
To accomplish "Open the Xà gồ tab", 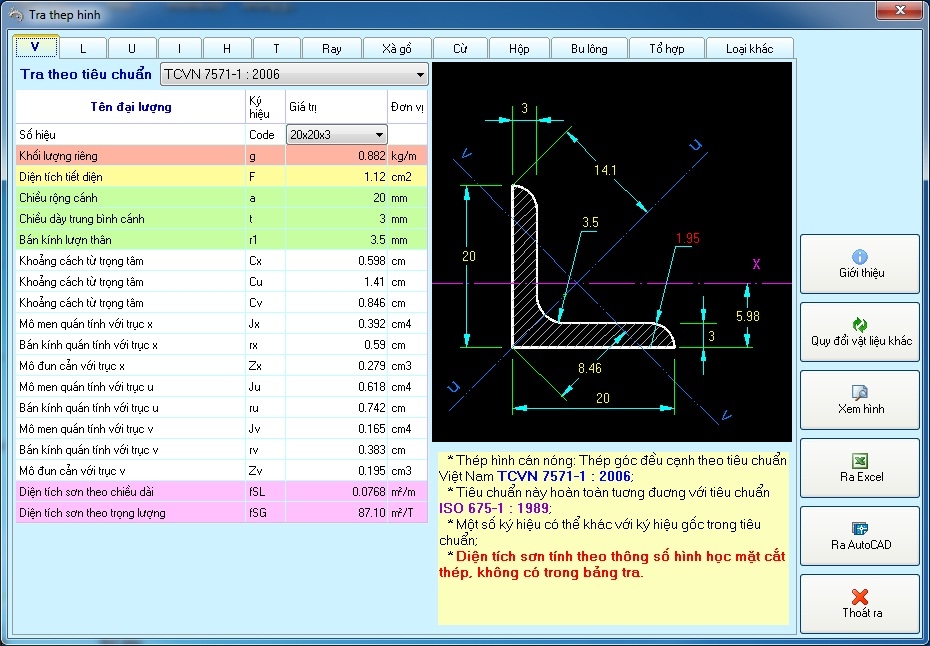I will (395, 49).
